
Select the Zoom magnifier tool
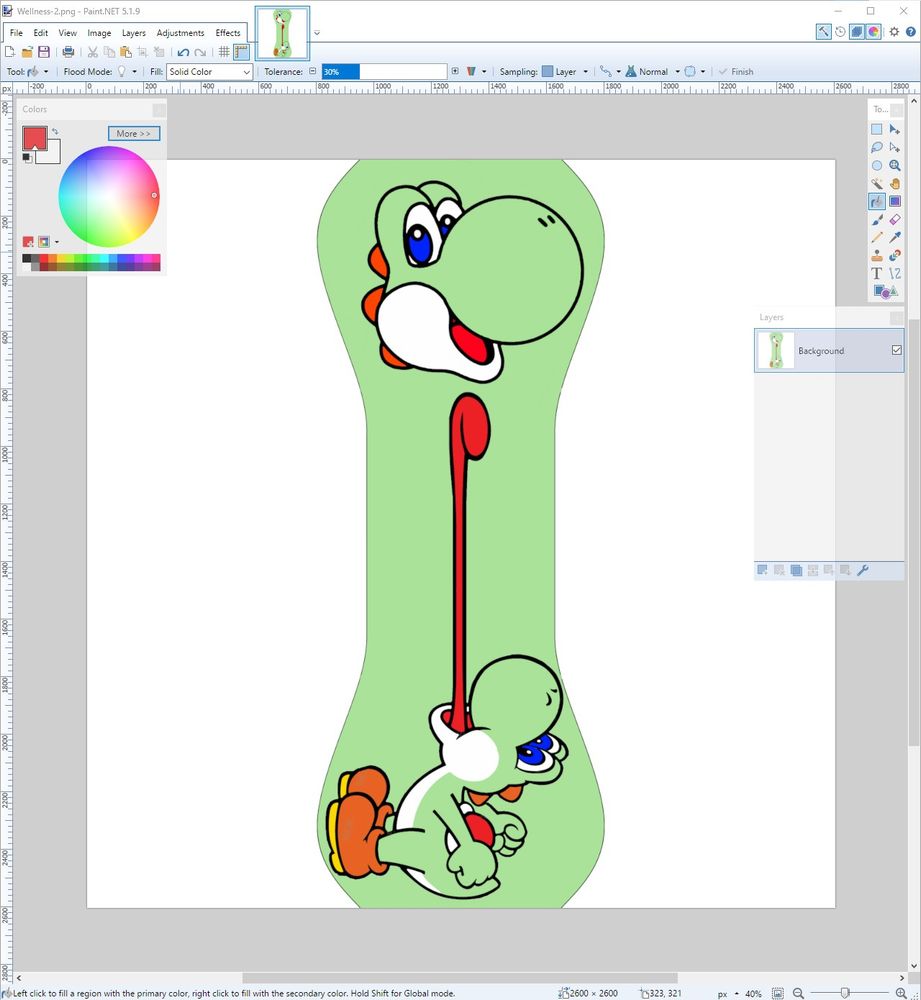(895, 165)
